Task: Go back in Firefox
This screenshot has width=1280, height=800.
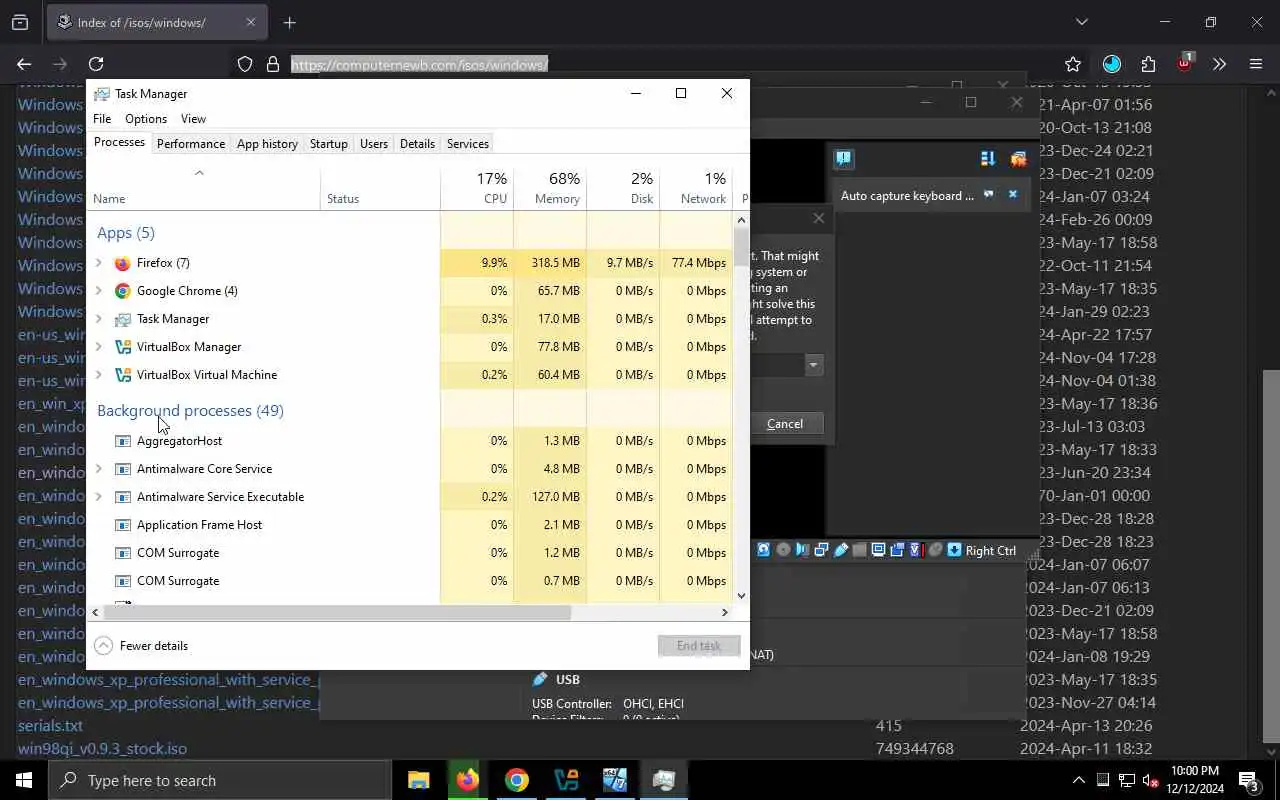Action: [x=24, y=64]
